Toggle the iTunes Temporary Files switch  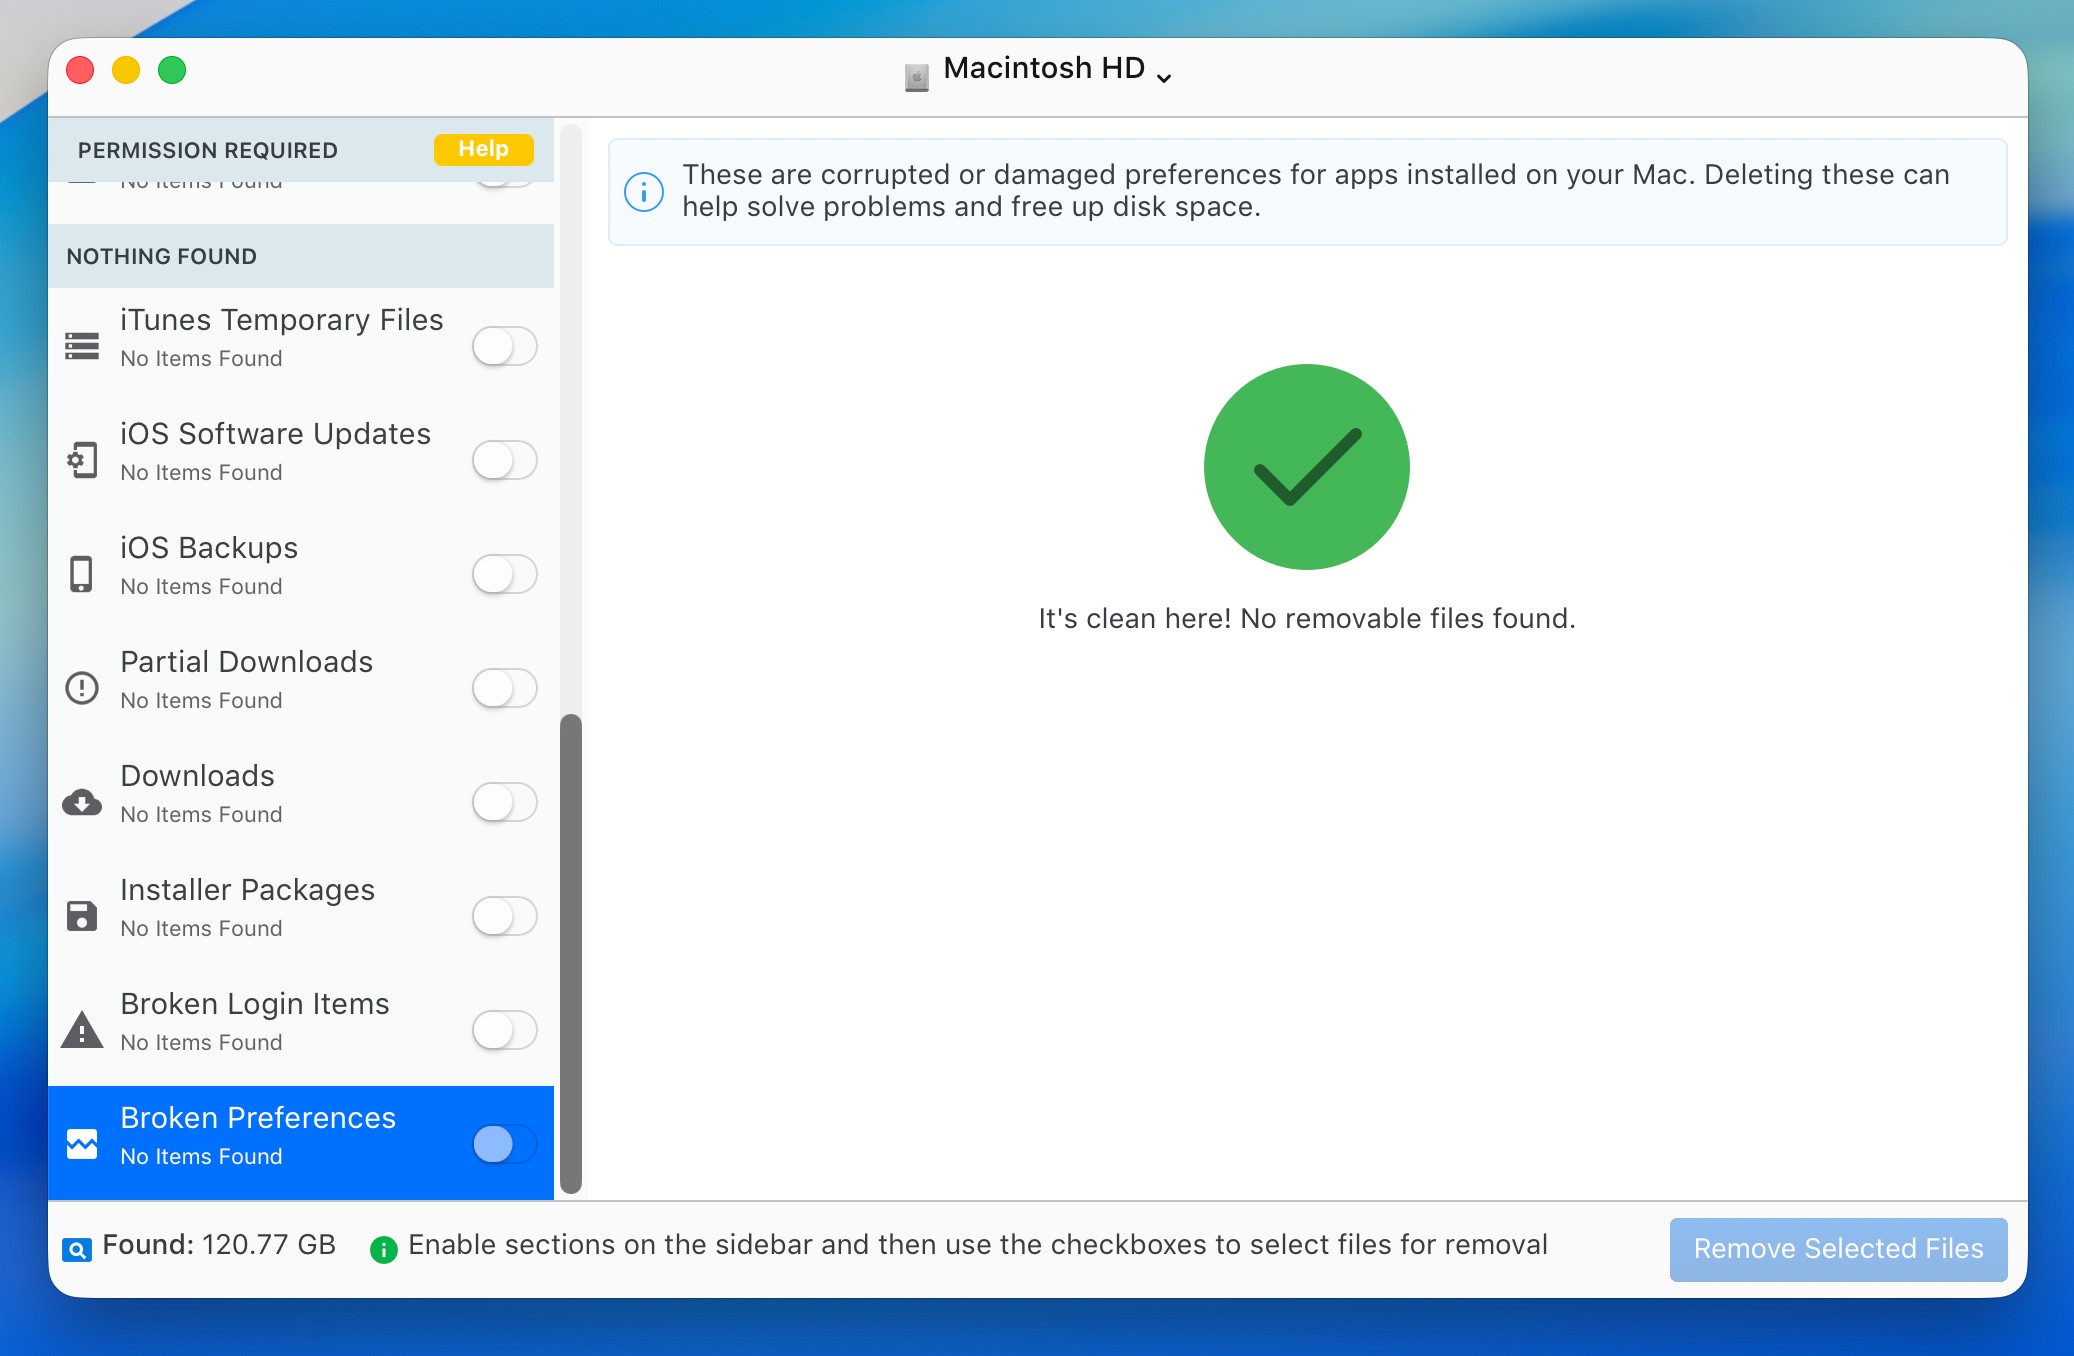pos(505,346)
